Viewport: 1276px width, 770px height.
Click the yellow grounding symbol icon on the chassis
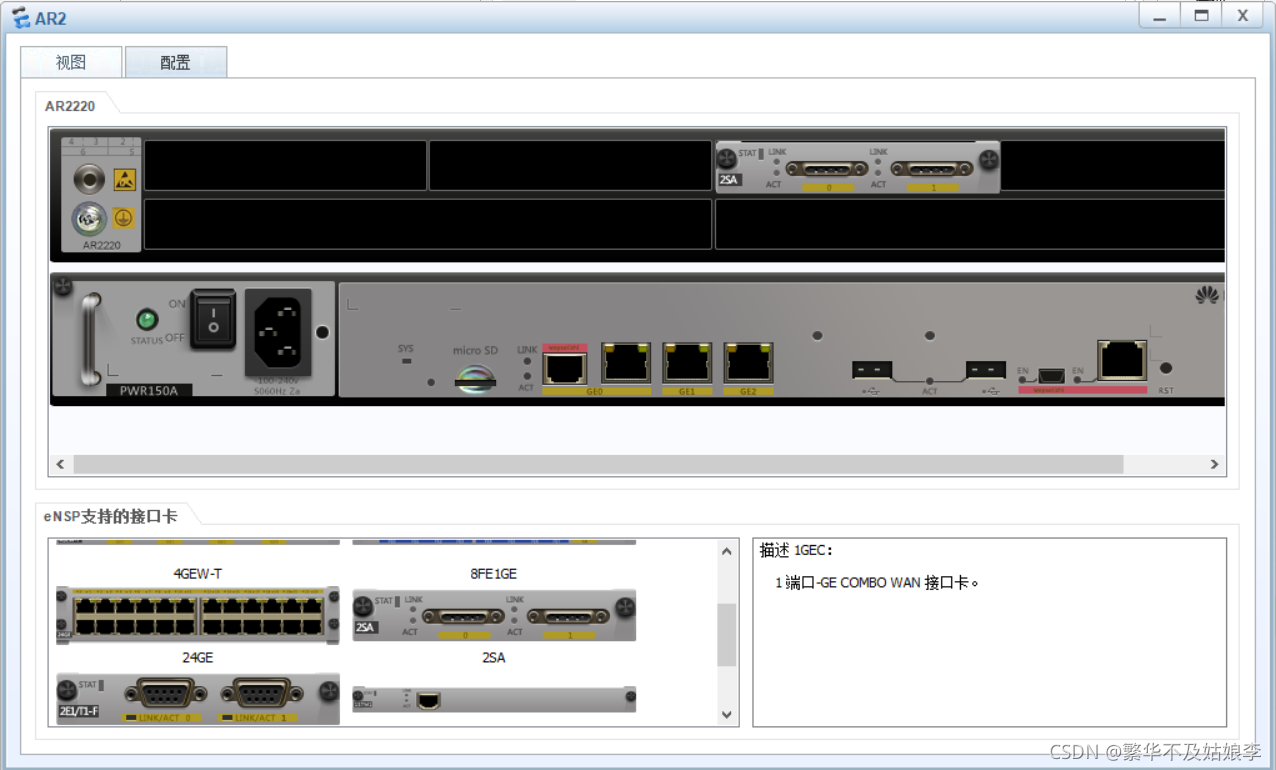[125, 218]
